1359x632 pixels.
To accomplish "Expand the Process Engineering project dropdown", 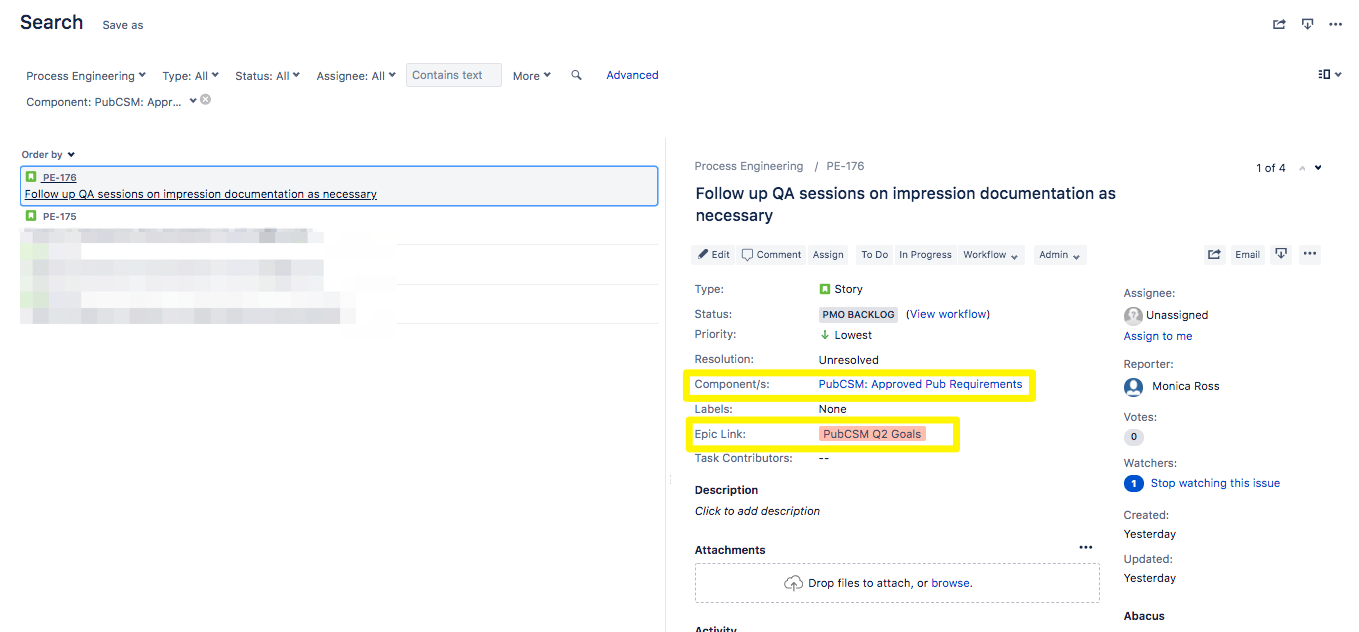I will [x=86, y=76].
